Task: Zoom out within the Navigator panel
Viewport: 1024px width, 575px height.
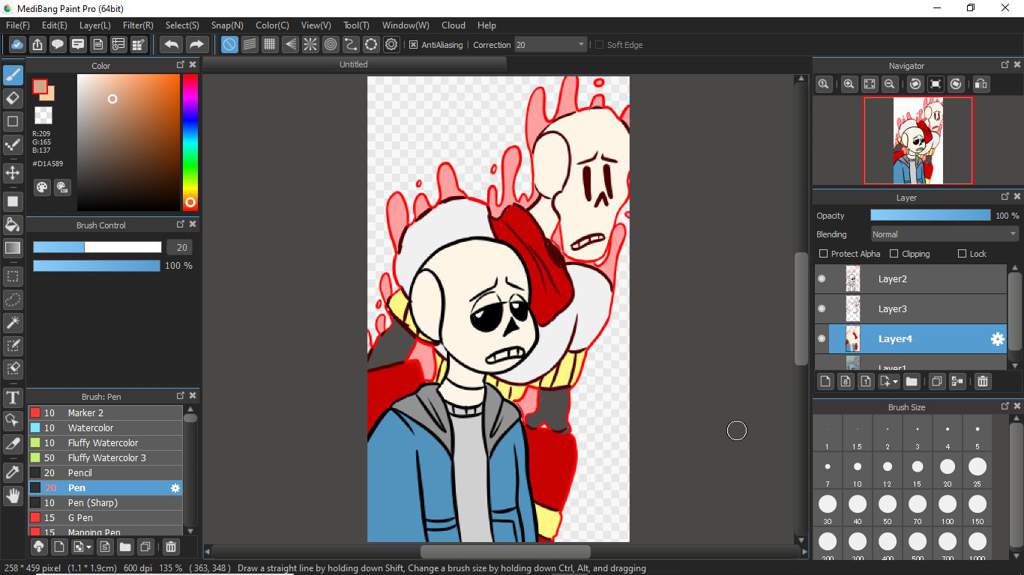Action: (x=889, y=84)
